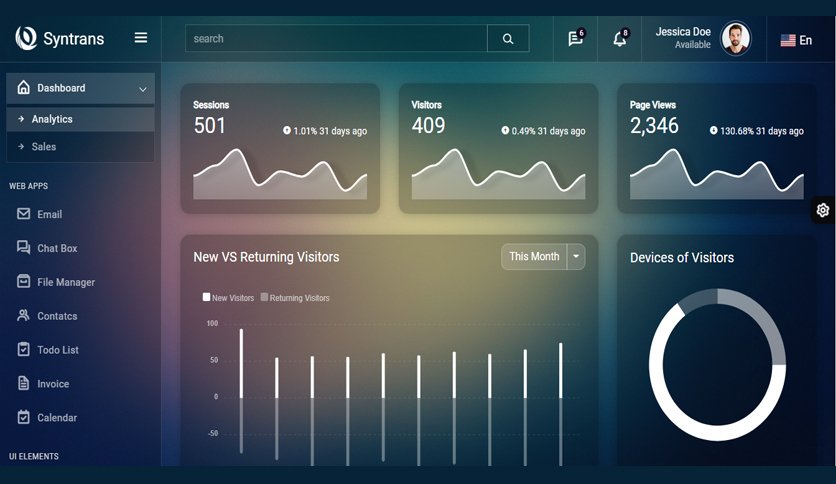Click the File Manager box icon
The image size is (836, 484).
23,281
